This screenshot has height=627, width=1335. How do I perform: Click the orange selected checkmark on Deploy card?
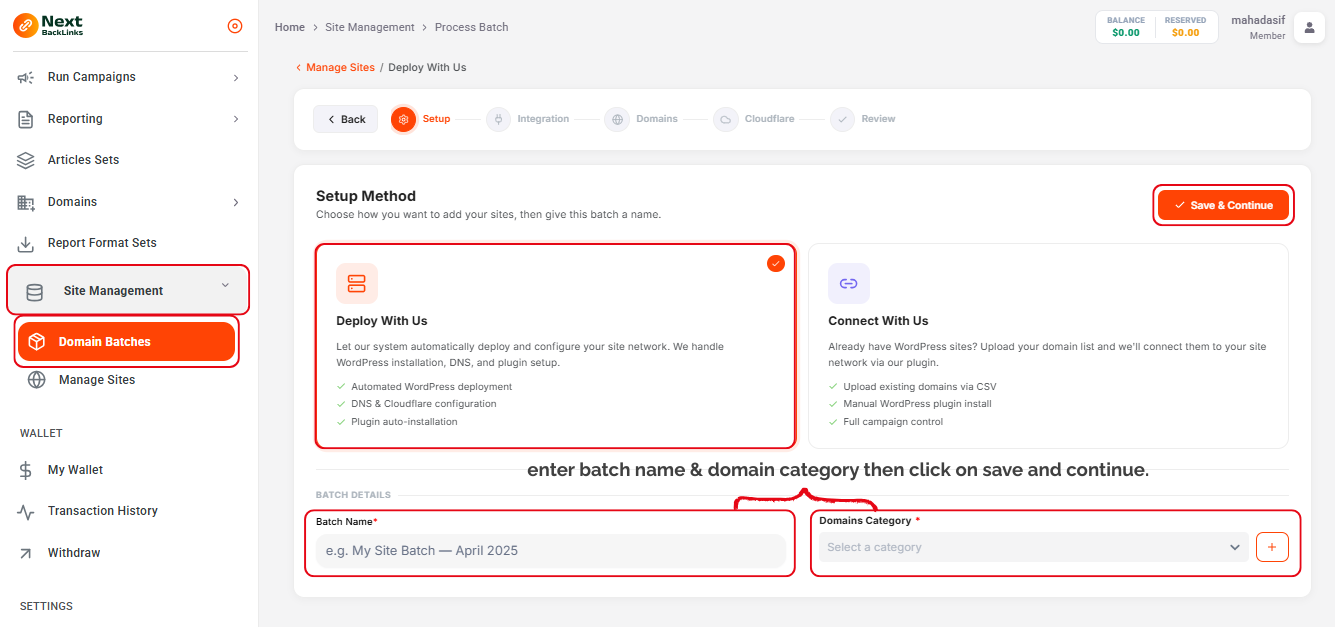pyautogui.click(x=776, y=263)
